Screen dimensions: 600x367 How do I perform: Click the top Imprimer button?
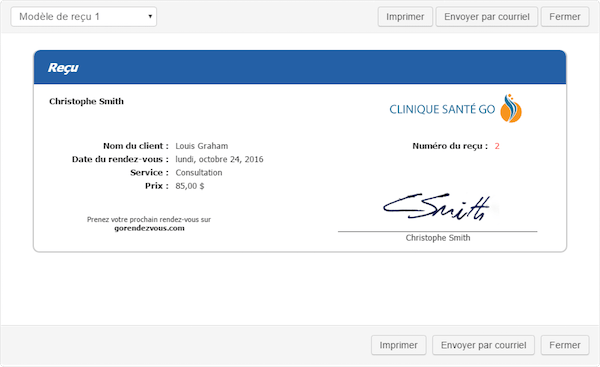[x=405, y=17]
